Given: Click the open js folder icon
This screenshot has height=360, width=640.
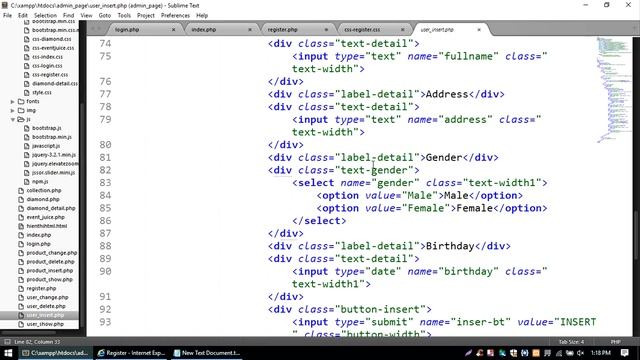Looking at the screenshot, I should tap(21, 120).
